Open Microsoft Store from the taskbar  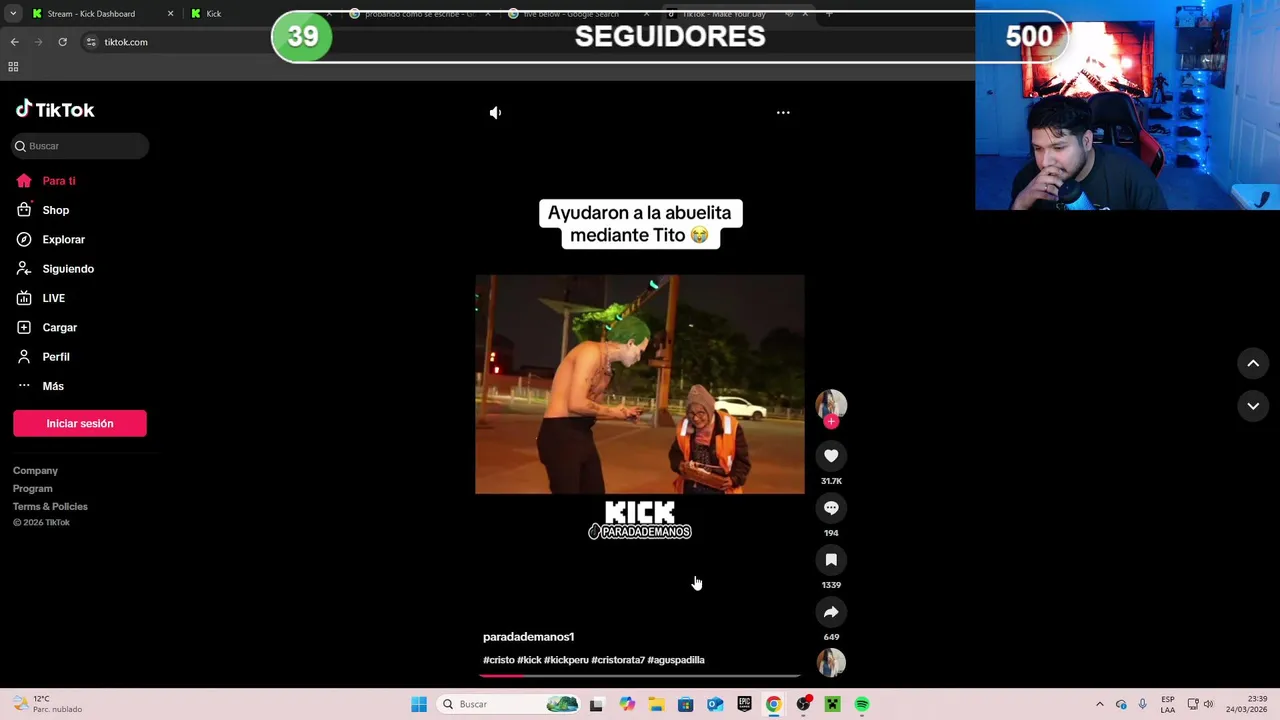coord(685,704)
